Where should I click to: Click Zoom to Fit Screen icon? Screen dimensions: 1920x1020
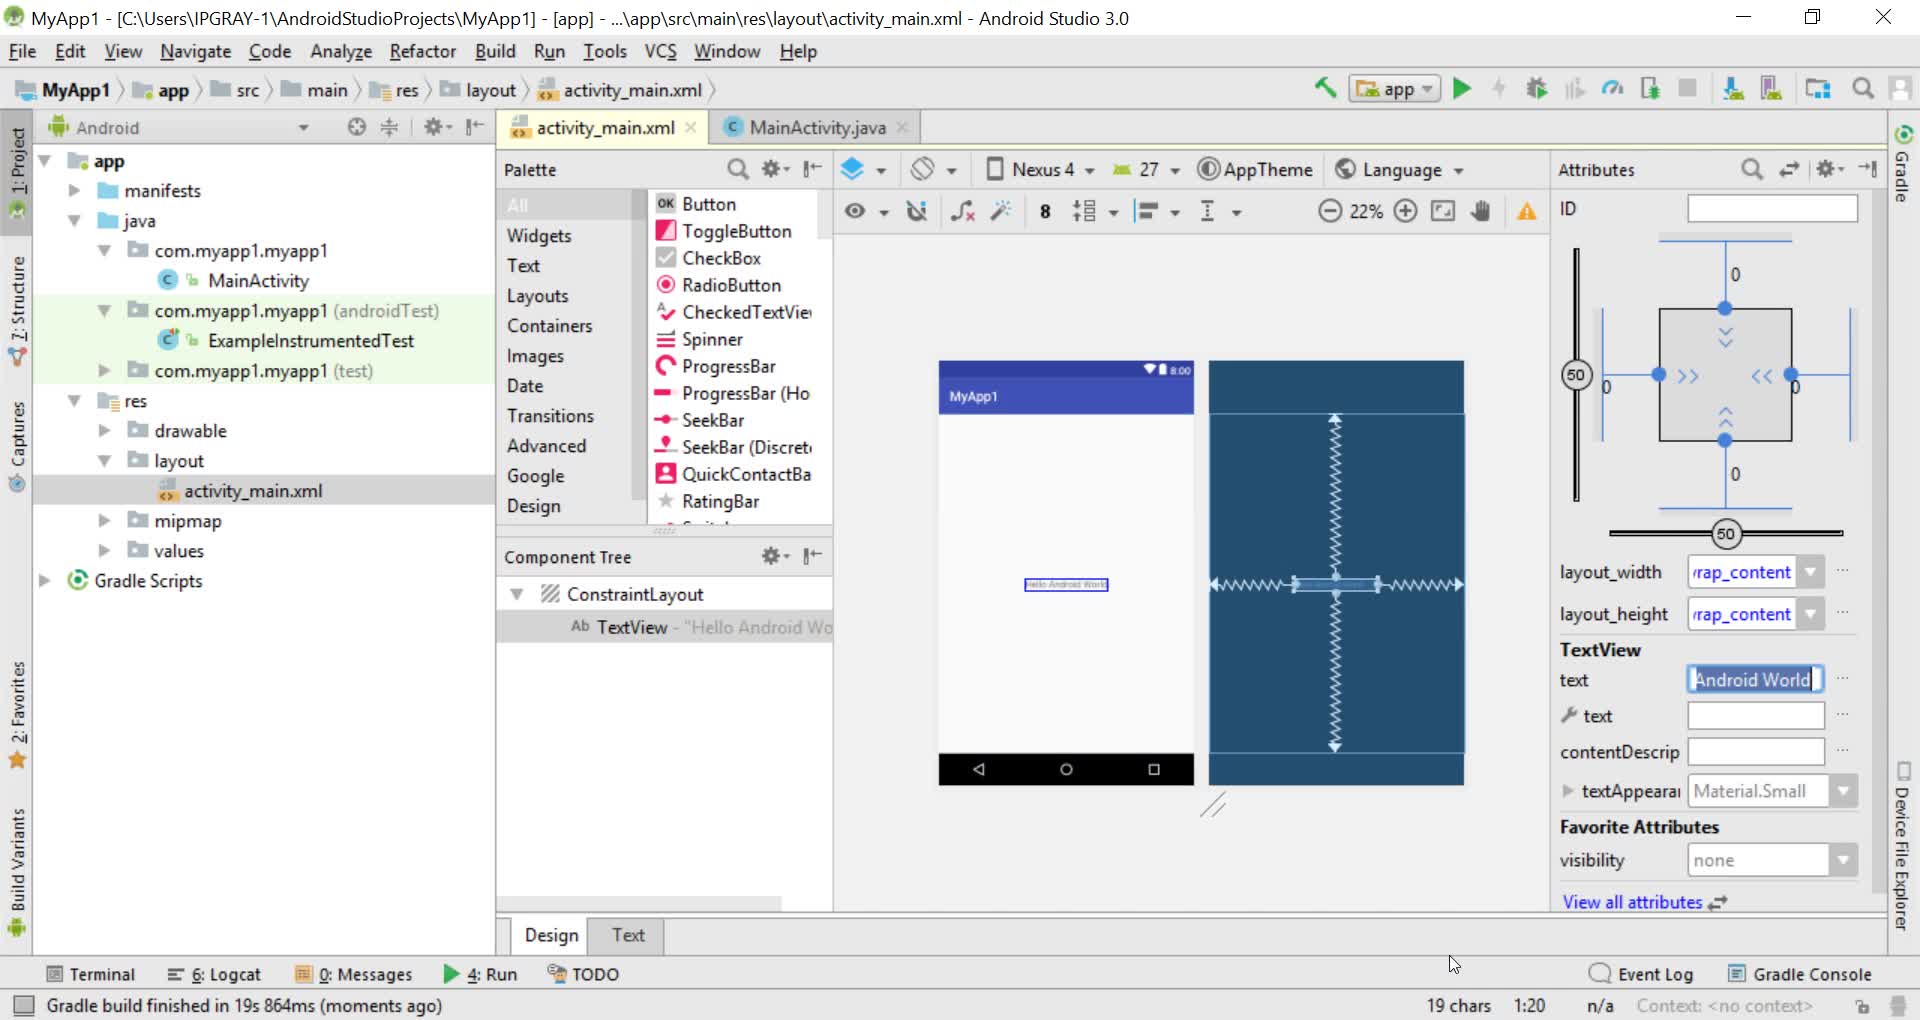(1443, 211)
